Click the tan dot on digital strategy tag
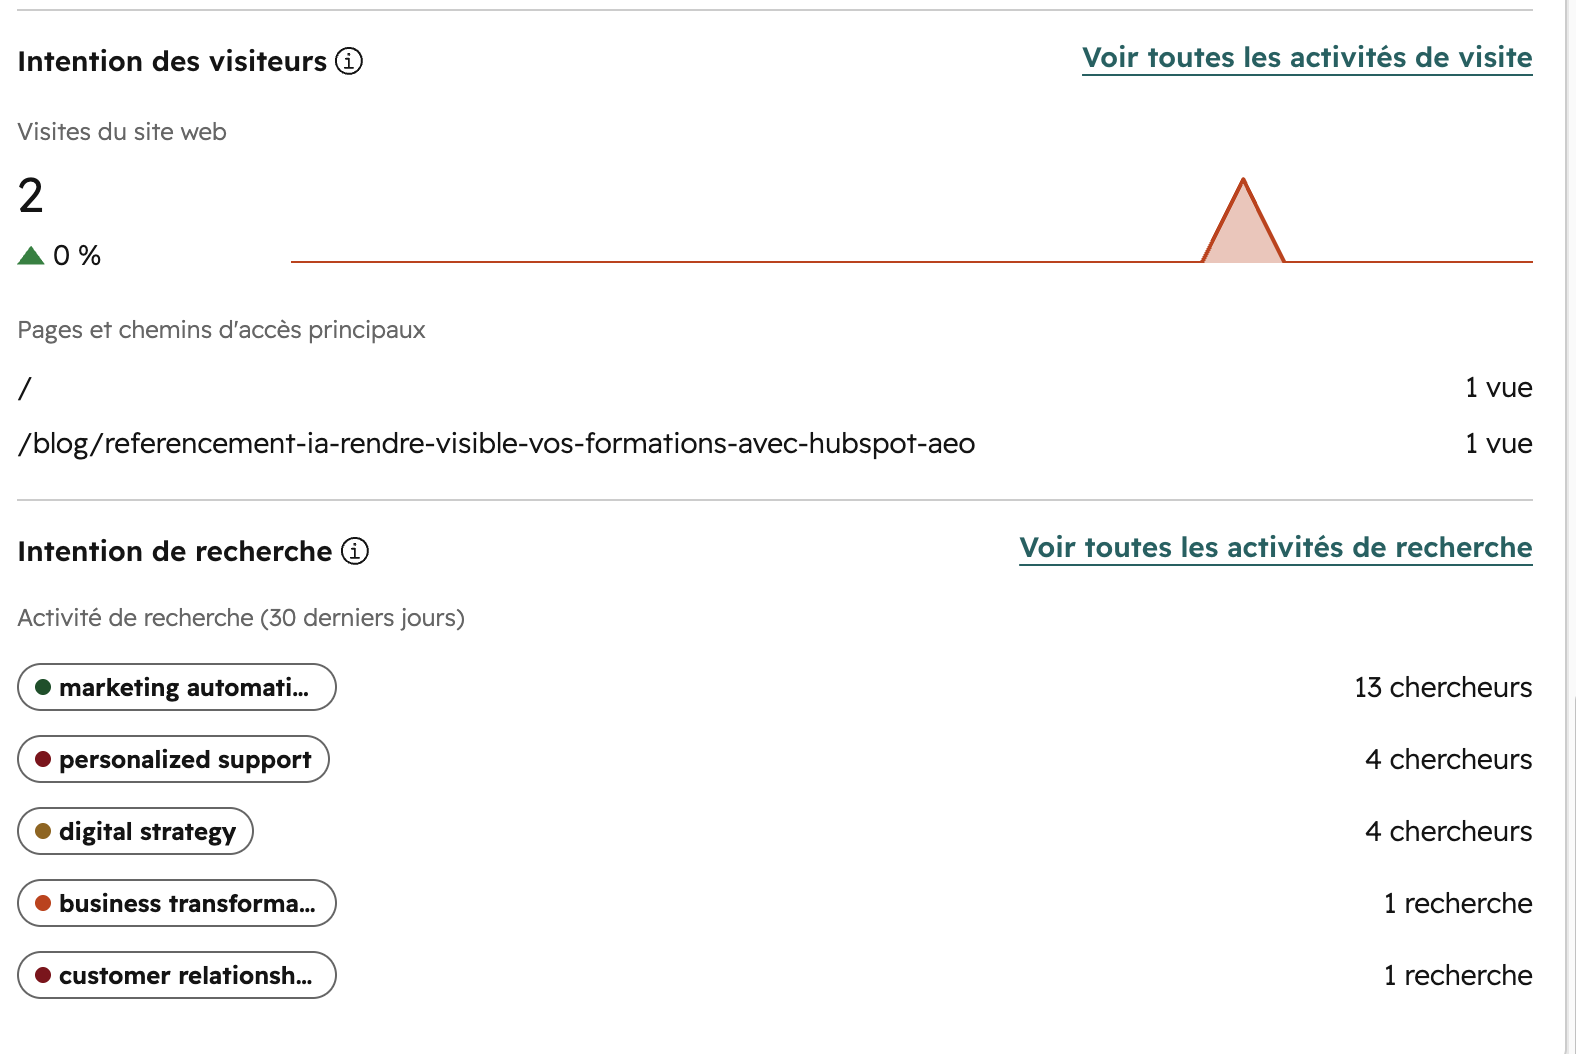The image size is (1576, 1054). click(x=43, y=831)
